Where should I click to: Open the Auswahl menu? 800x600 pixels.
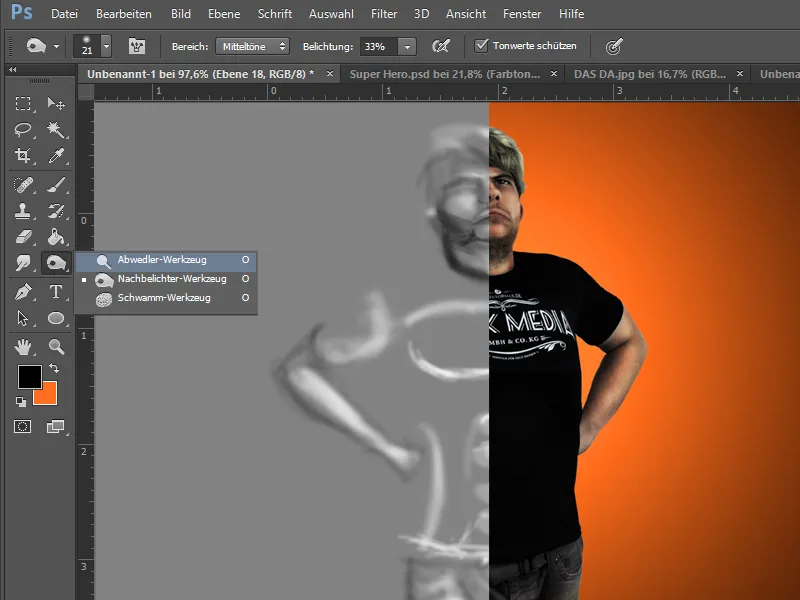(331, 14)
